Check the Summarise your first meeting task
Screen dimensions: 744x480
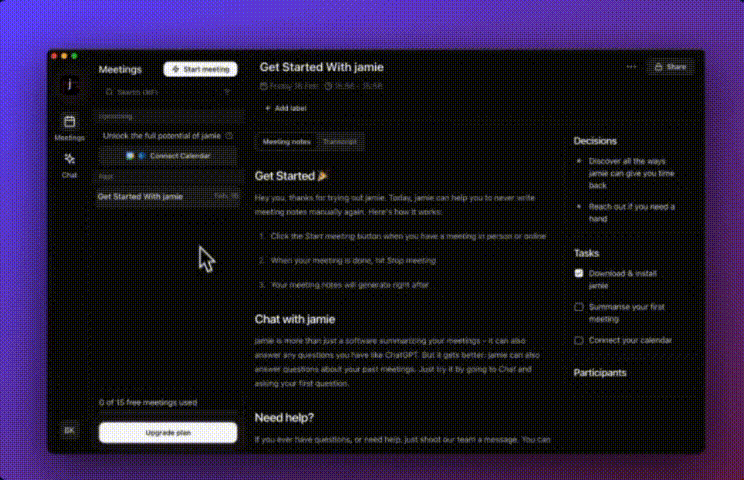click(x=578, y=307)
